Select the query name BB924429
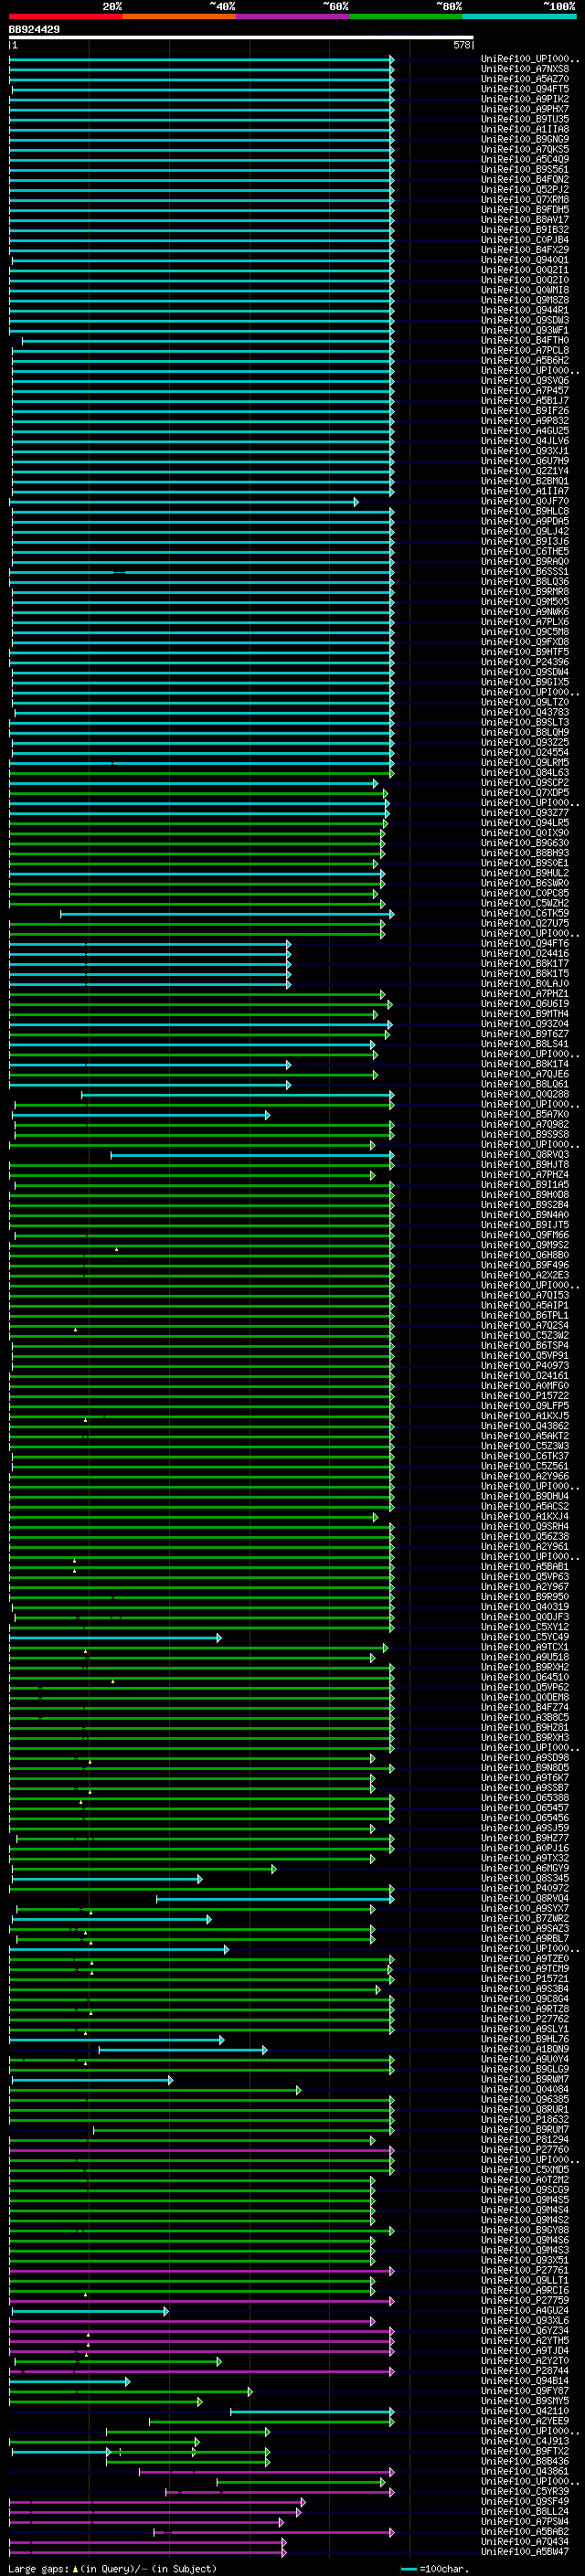The width and height of the screenshot is (585, 2576). tap(34, 29)
